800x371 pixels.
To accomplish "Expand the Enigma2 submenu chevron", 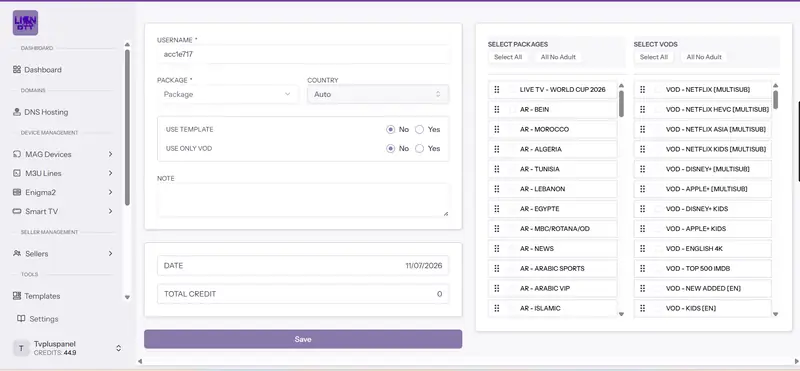I will coord(110,192).
